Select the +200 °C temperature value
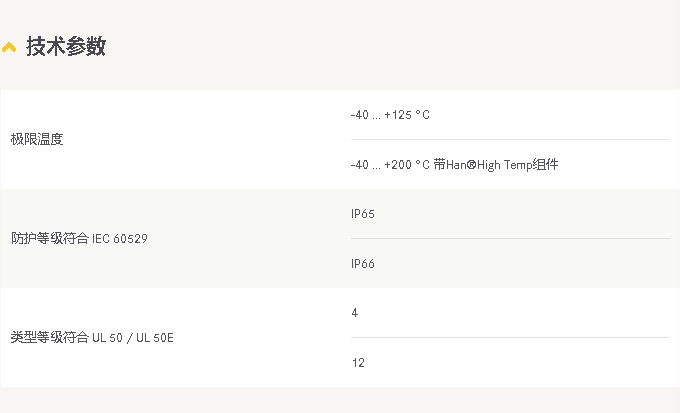This screenshot has width=680, height=413. pyautogui.click(x=407, y=164)
